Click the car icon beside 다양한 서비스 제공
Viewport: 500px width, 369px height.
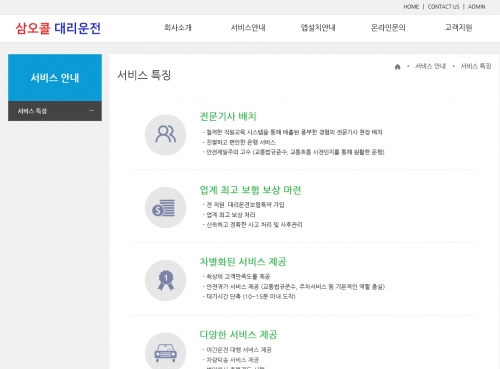click(x=166, y=352)
